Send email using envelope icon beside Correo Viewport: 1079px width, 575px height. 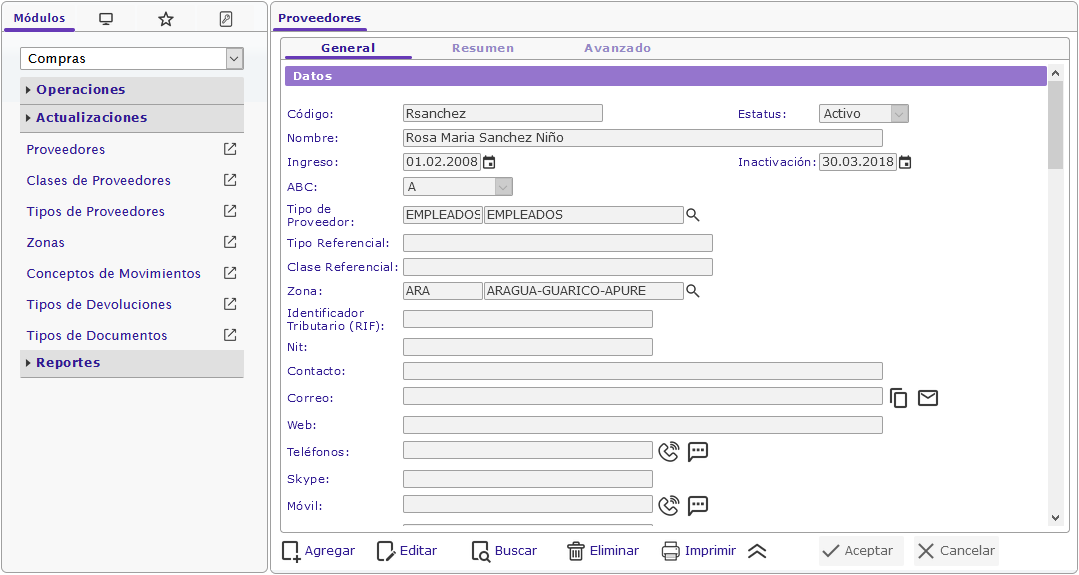928,398
